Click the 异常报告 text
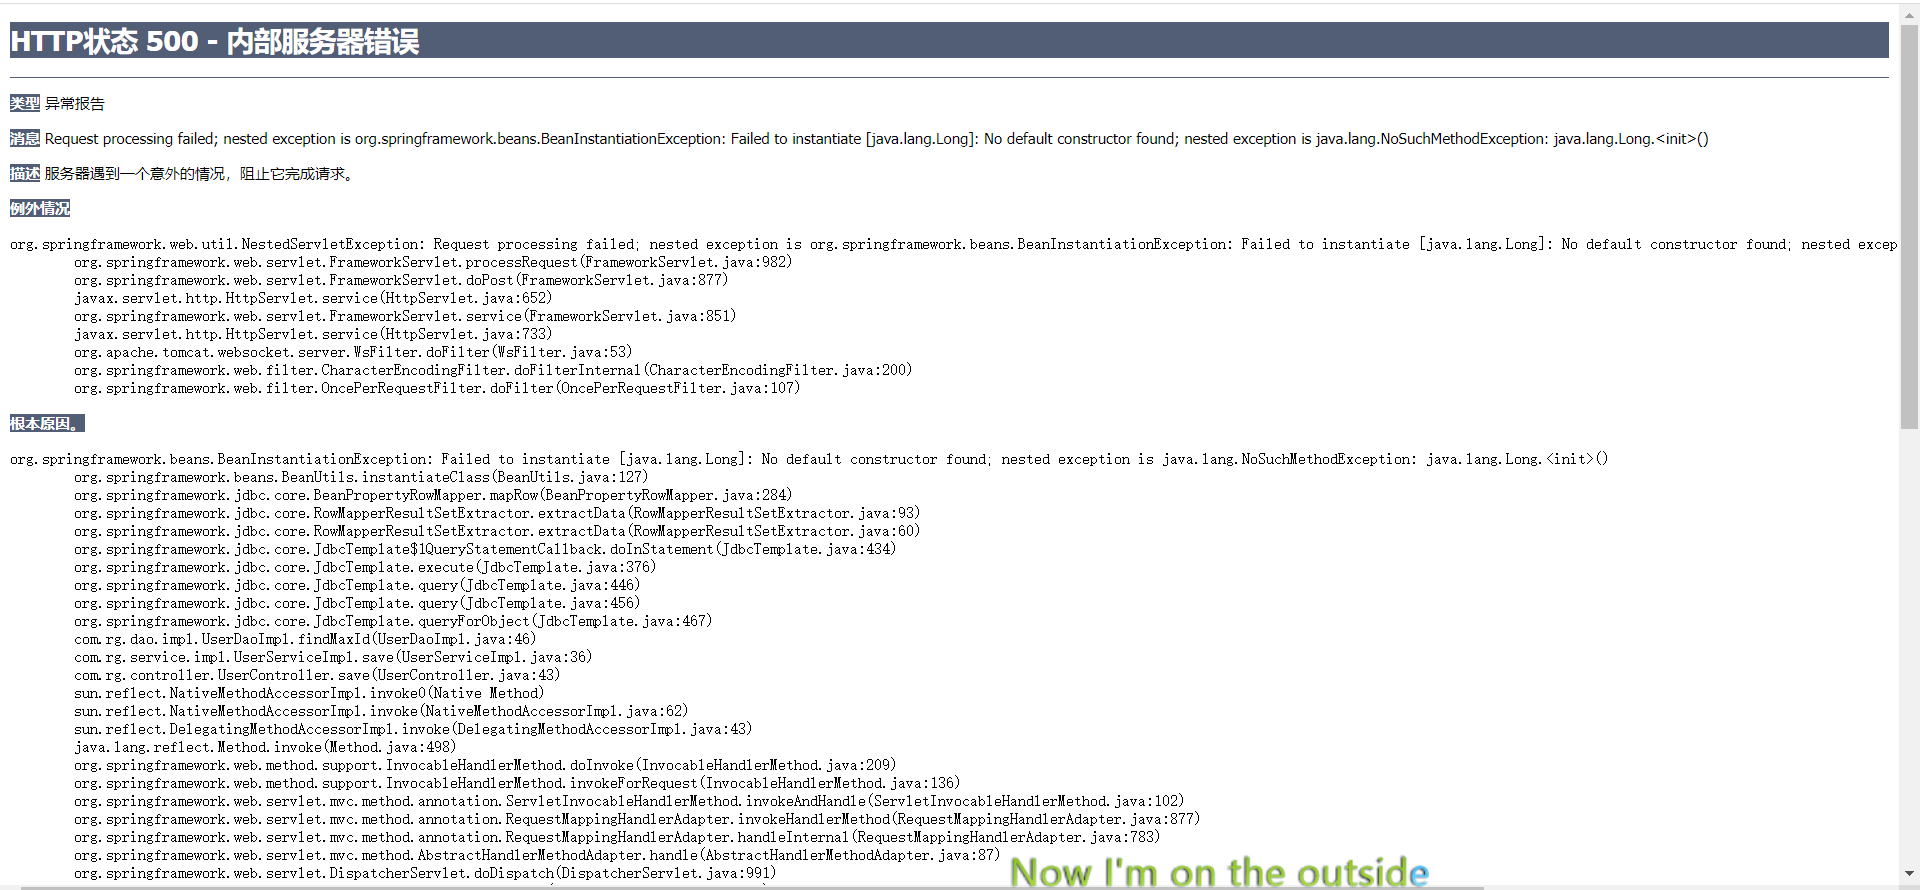This screenshot has height=890, width=1920. click(75, 103)
